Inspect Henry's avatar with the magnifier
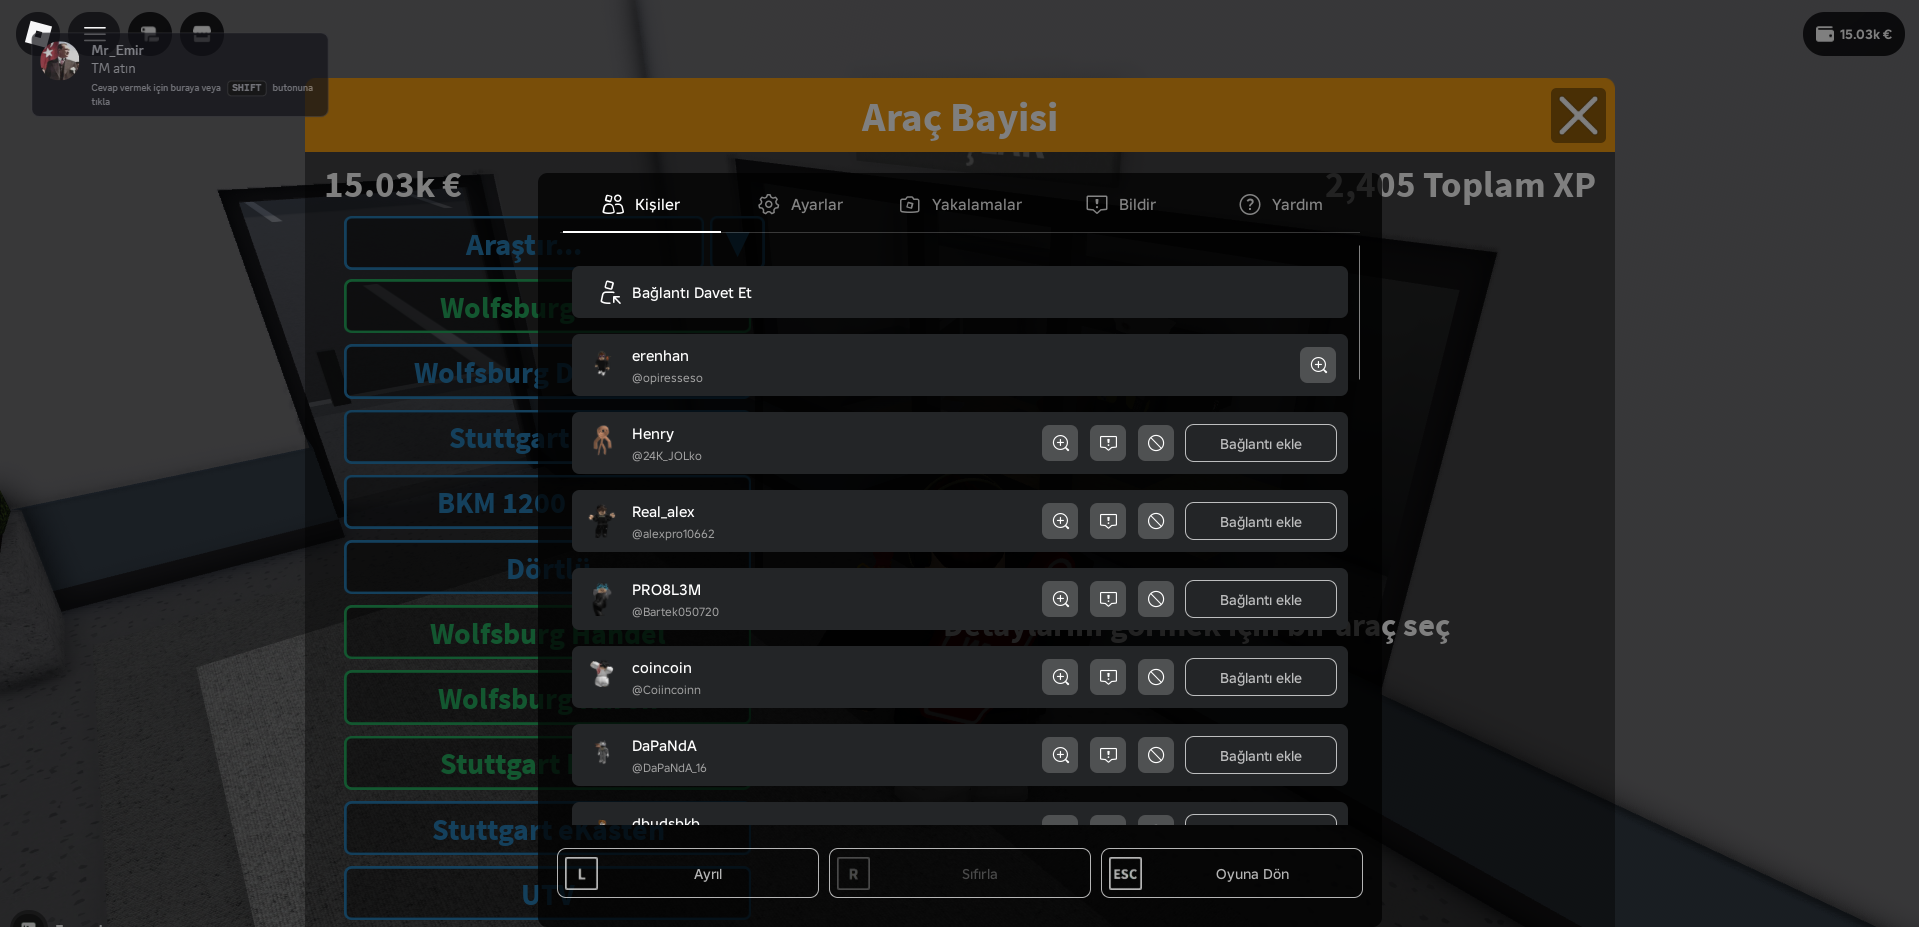 point(1060,443)
